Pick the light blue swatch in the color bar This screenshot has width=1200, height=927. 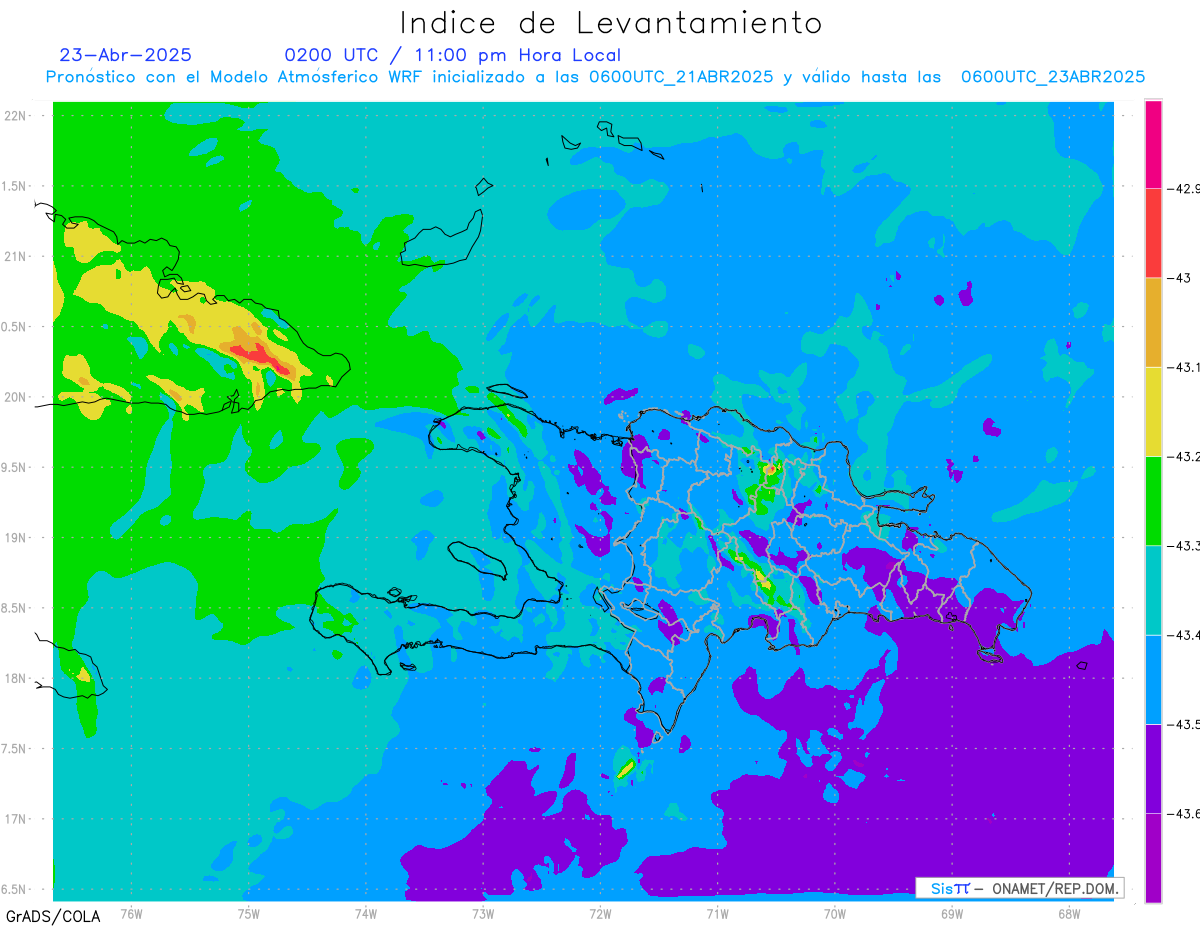[1153, 679]
